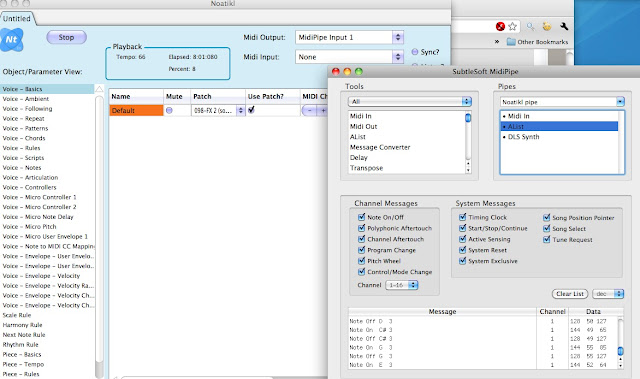Select DLS Synth in Pipes list
This screenshot has width=640, height=379.
pyautogui.click(x=559, y=137)
